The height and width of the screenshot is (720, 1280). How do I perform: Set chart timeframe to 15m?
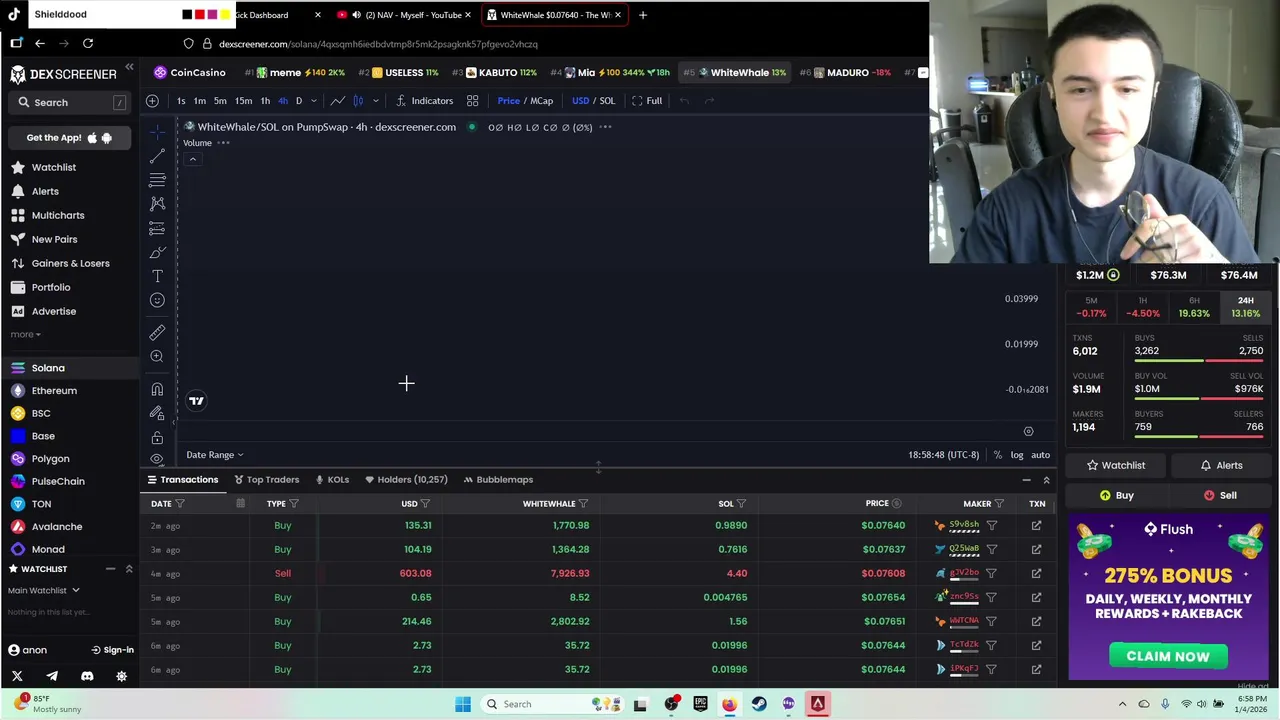243,100
